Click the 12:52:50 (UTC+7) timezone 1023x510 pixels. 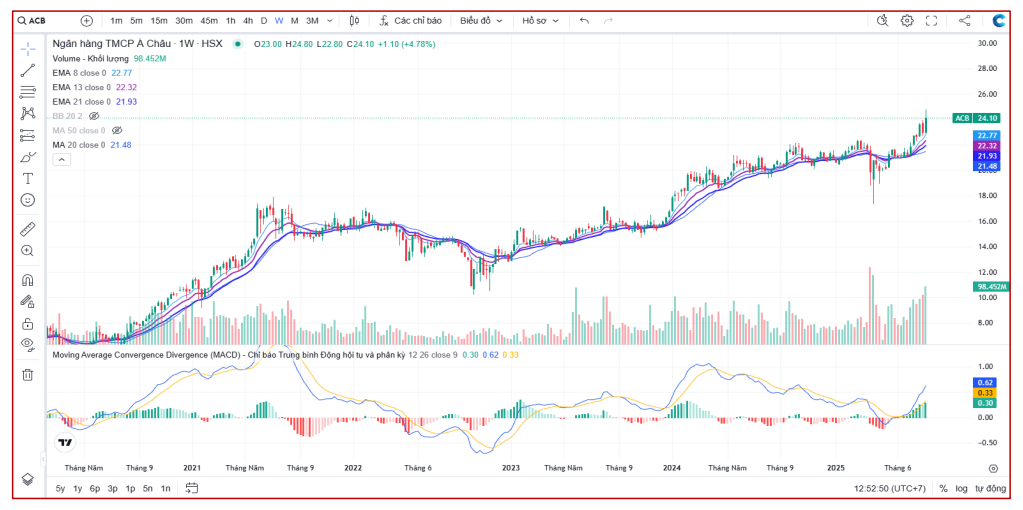coord(891,488)
